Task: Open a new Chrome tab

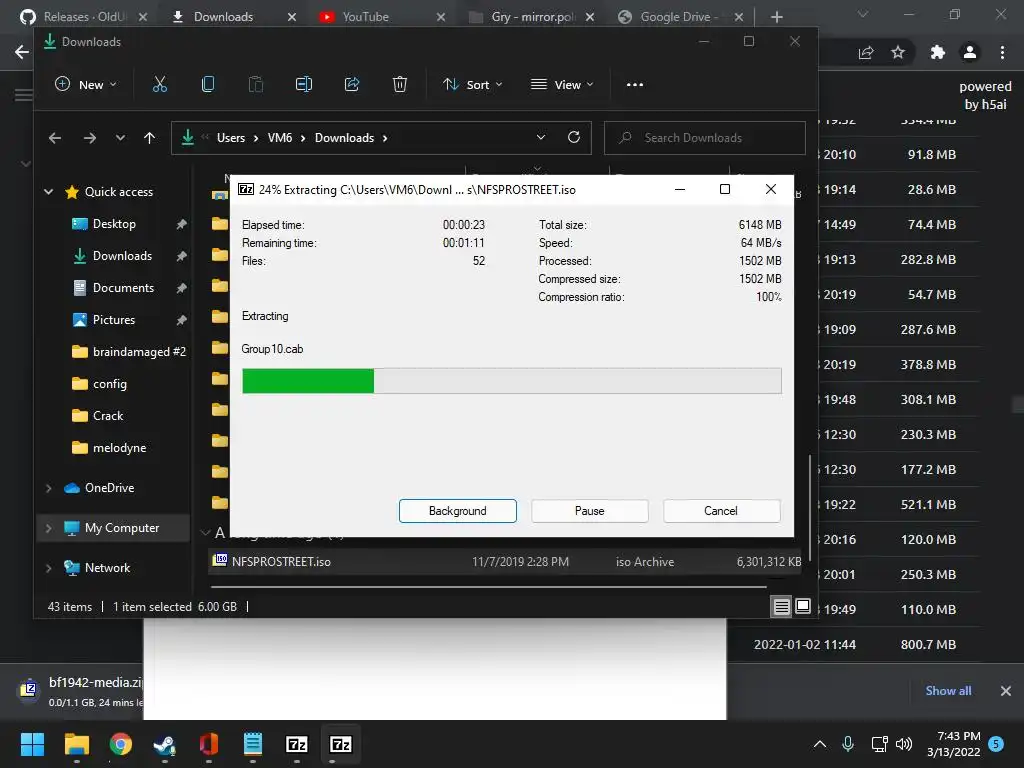Action: click(x=776, y=17)
